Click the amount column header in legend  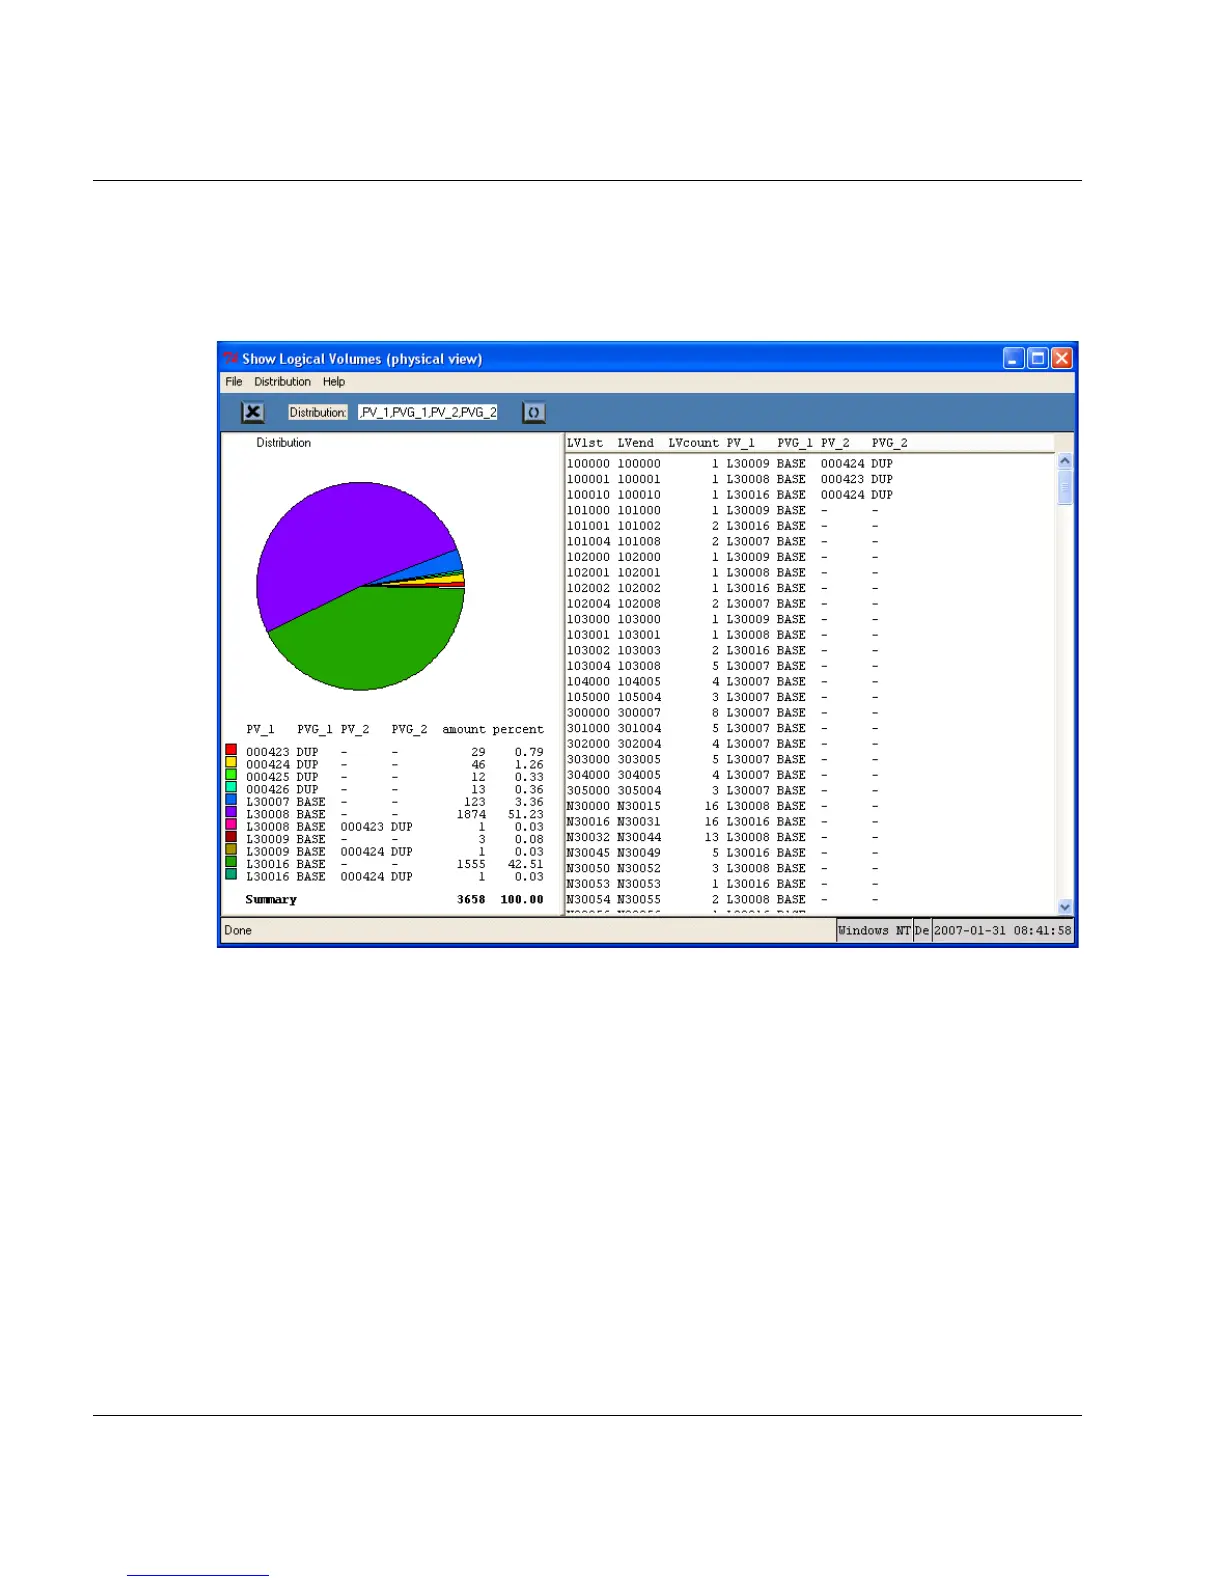point(464,730)
